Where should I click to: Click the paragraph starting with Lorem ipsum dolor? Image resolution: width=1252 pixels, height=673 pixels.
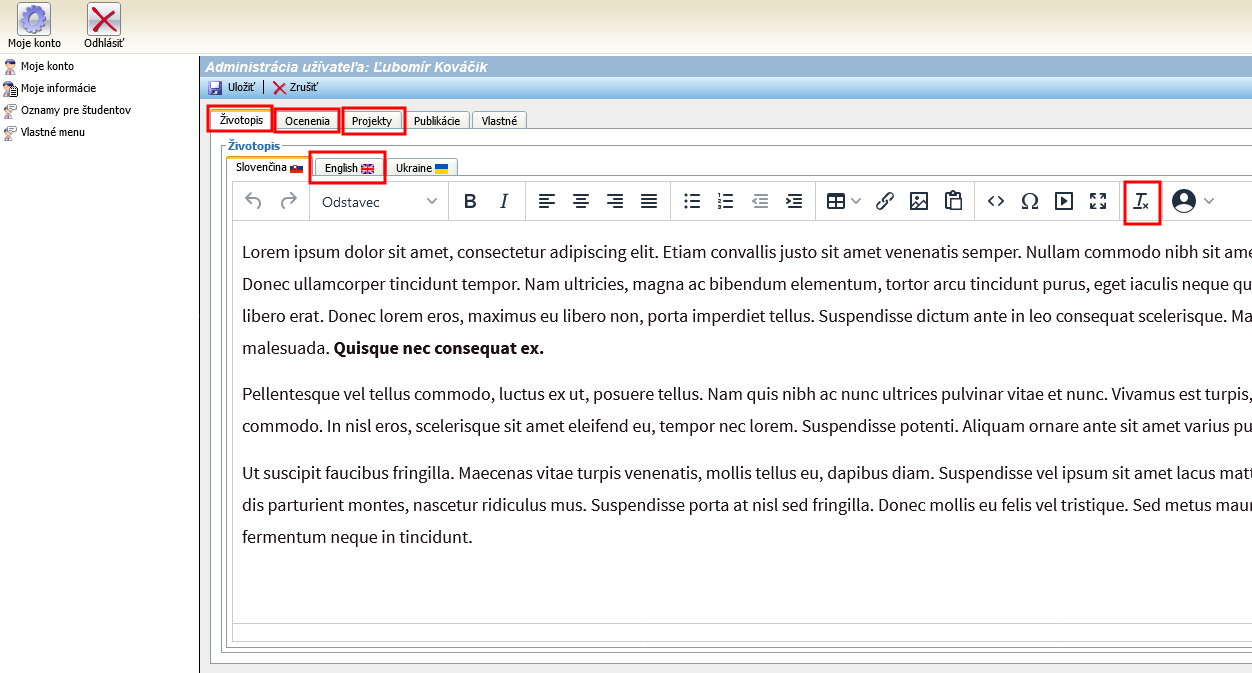click(x=747, y=300)
